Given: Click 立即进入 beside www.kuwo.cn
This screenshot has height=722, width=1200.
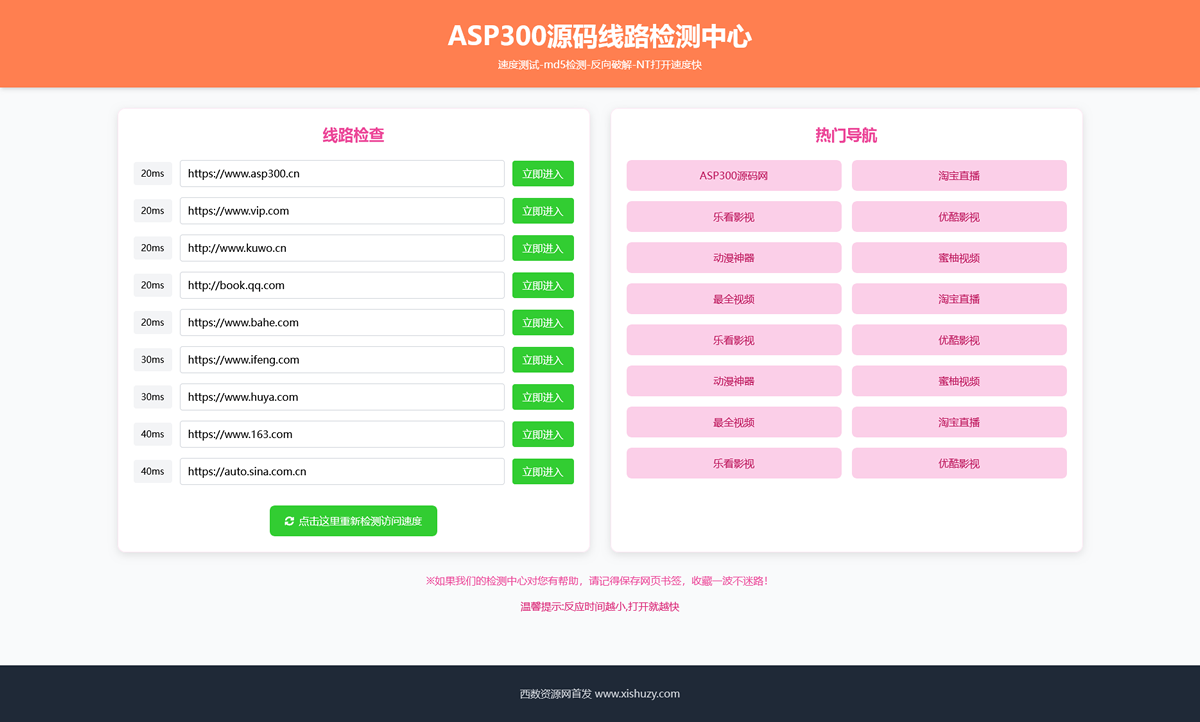Looking at the screenshot, I should 543,247.
